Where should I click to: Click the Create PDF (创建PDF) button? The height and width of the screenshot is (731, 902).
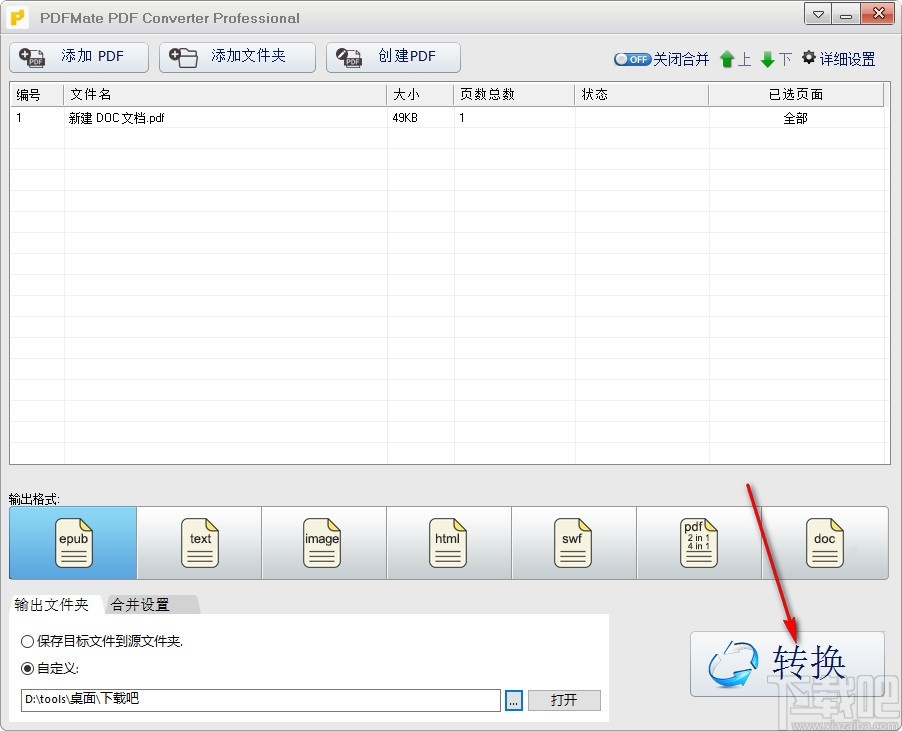[x=393, y=57]
